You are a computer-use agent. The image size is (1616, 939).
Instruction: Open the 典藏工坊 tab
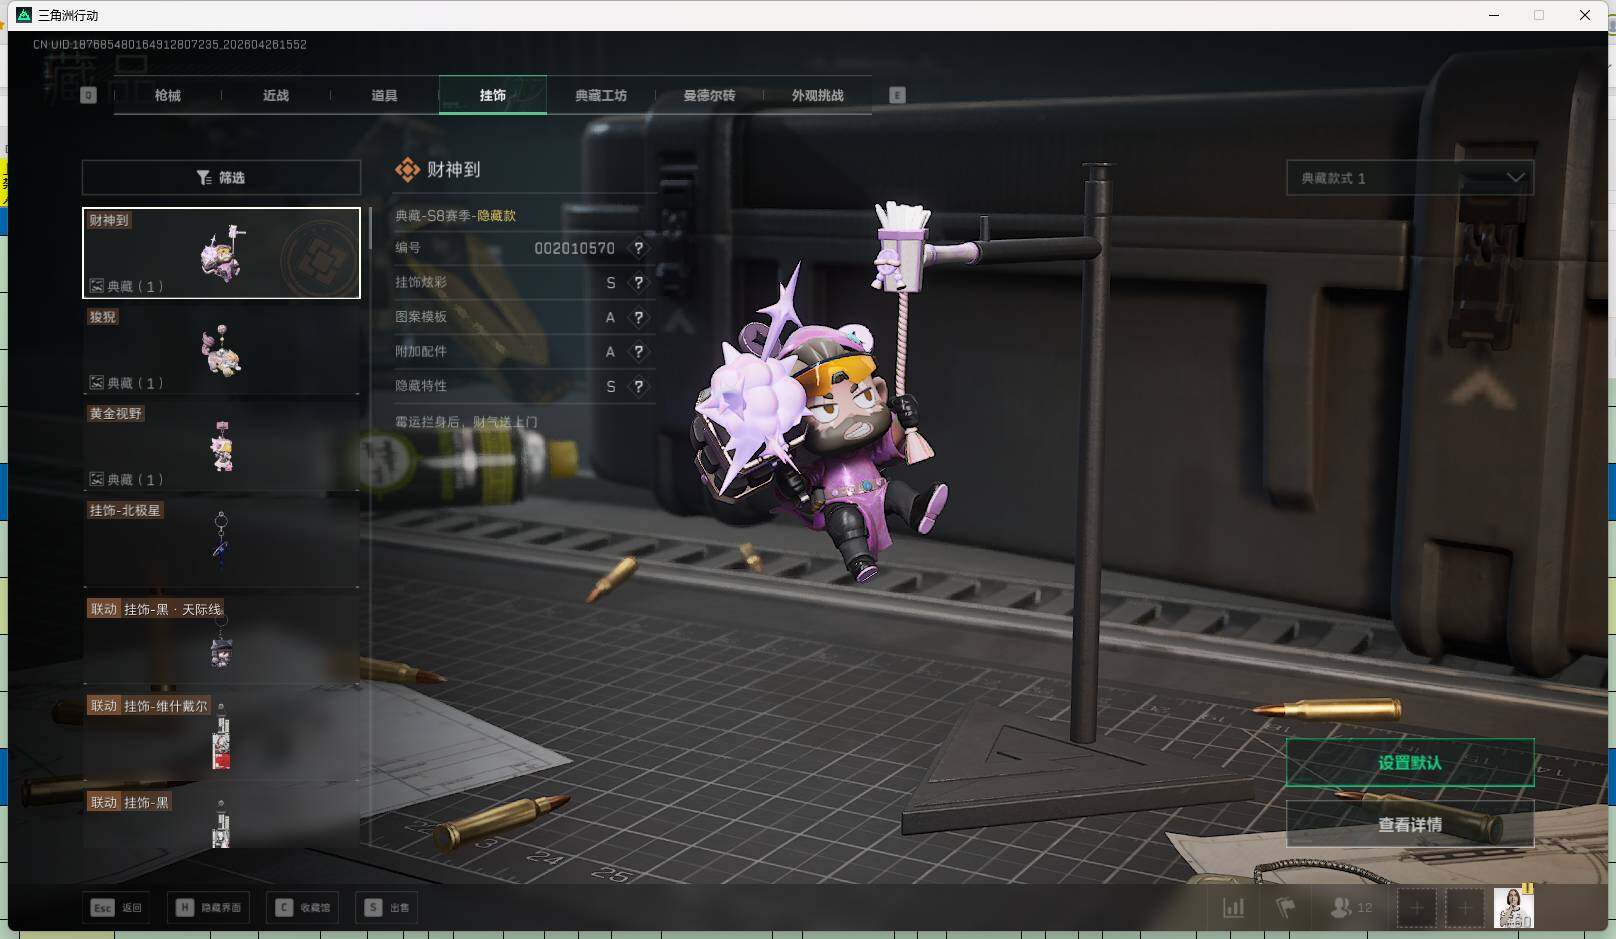pos(600,96)
